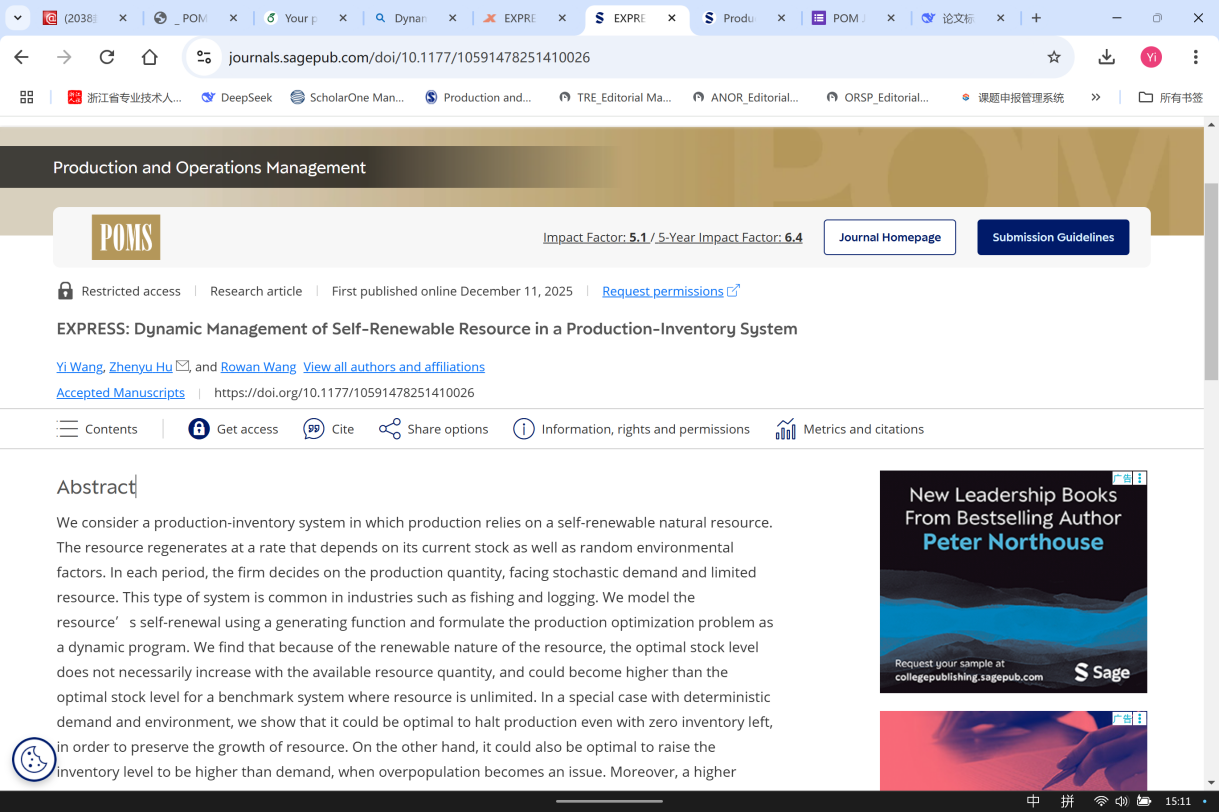Open Metrics and citations chart icon
This screenshot has height=812, width=1219.
point(786,429)
